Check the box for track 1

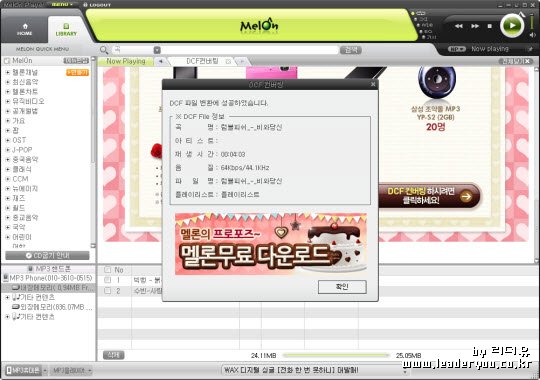click(x=107, y=280)
